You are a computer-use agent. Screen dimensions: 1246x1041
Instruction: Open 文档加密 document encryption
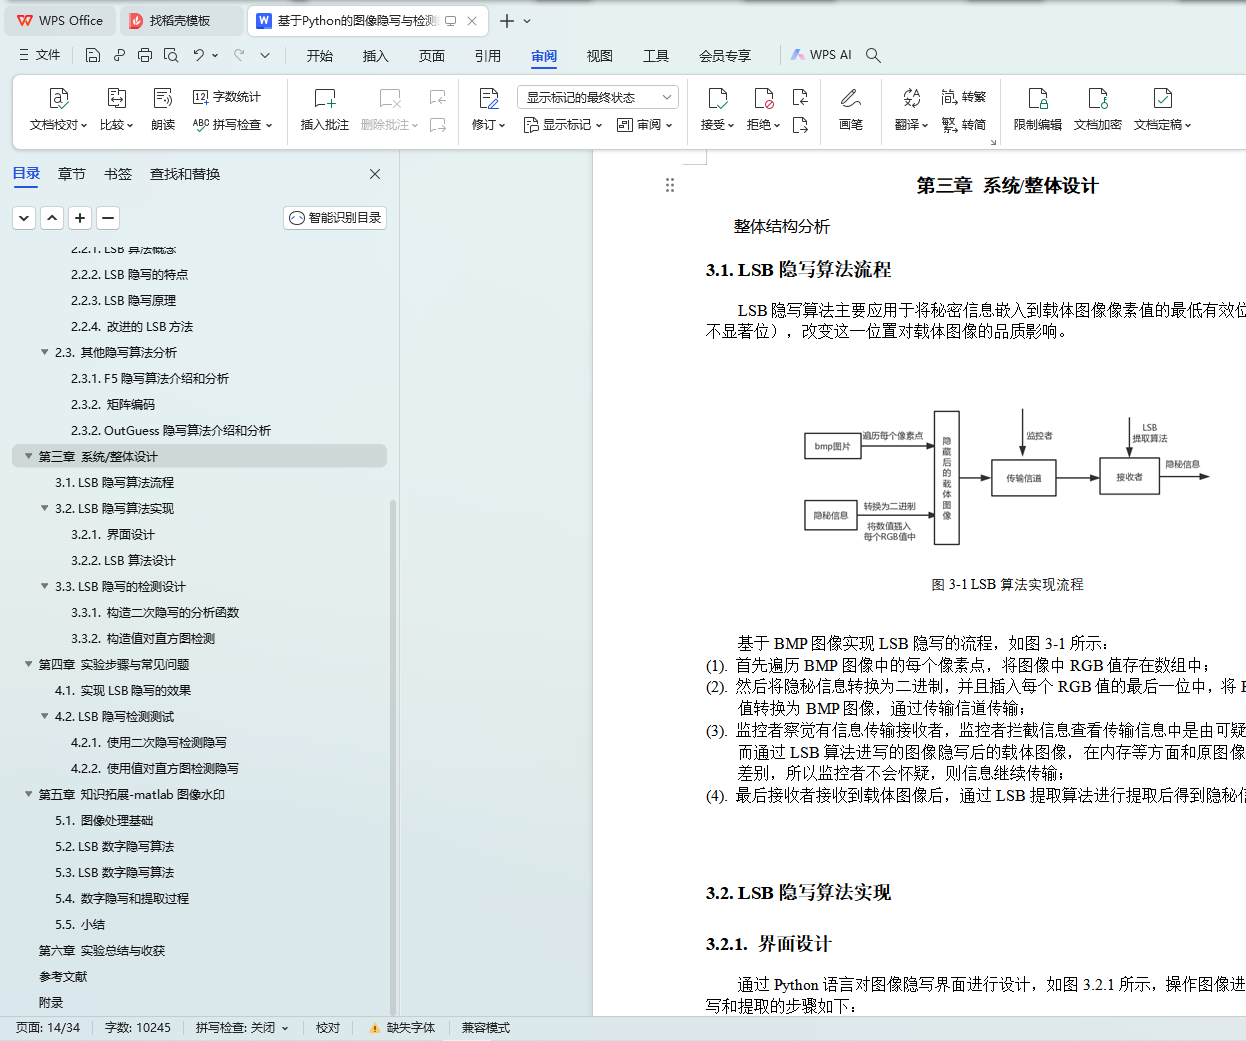click(1098, 110)
